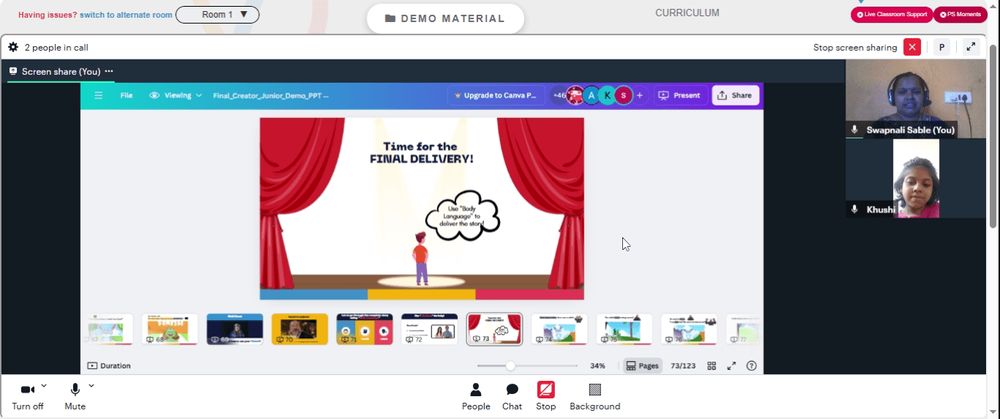Select slide thumbnail 74
1000x419 pixels.
pos(559,329)
